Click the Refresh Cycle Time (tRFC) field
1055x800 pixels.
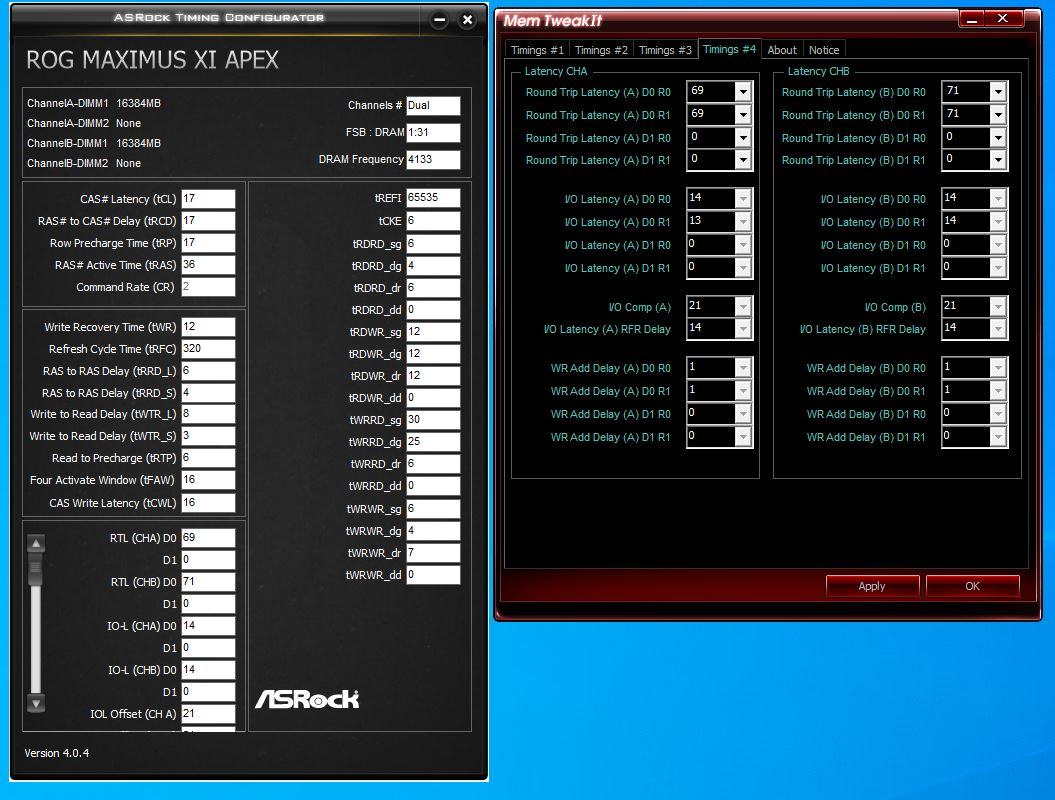(209, 349)
